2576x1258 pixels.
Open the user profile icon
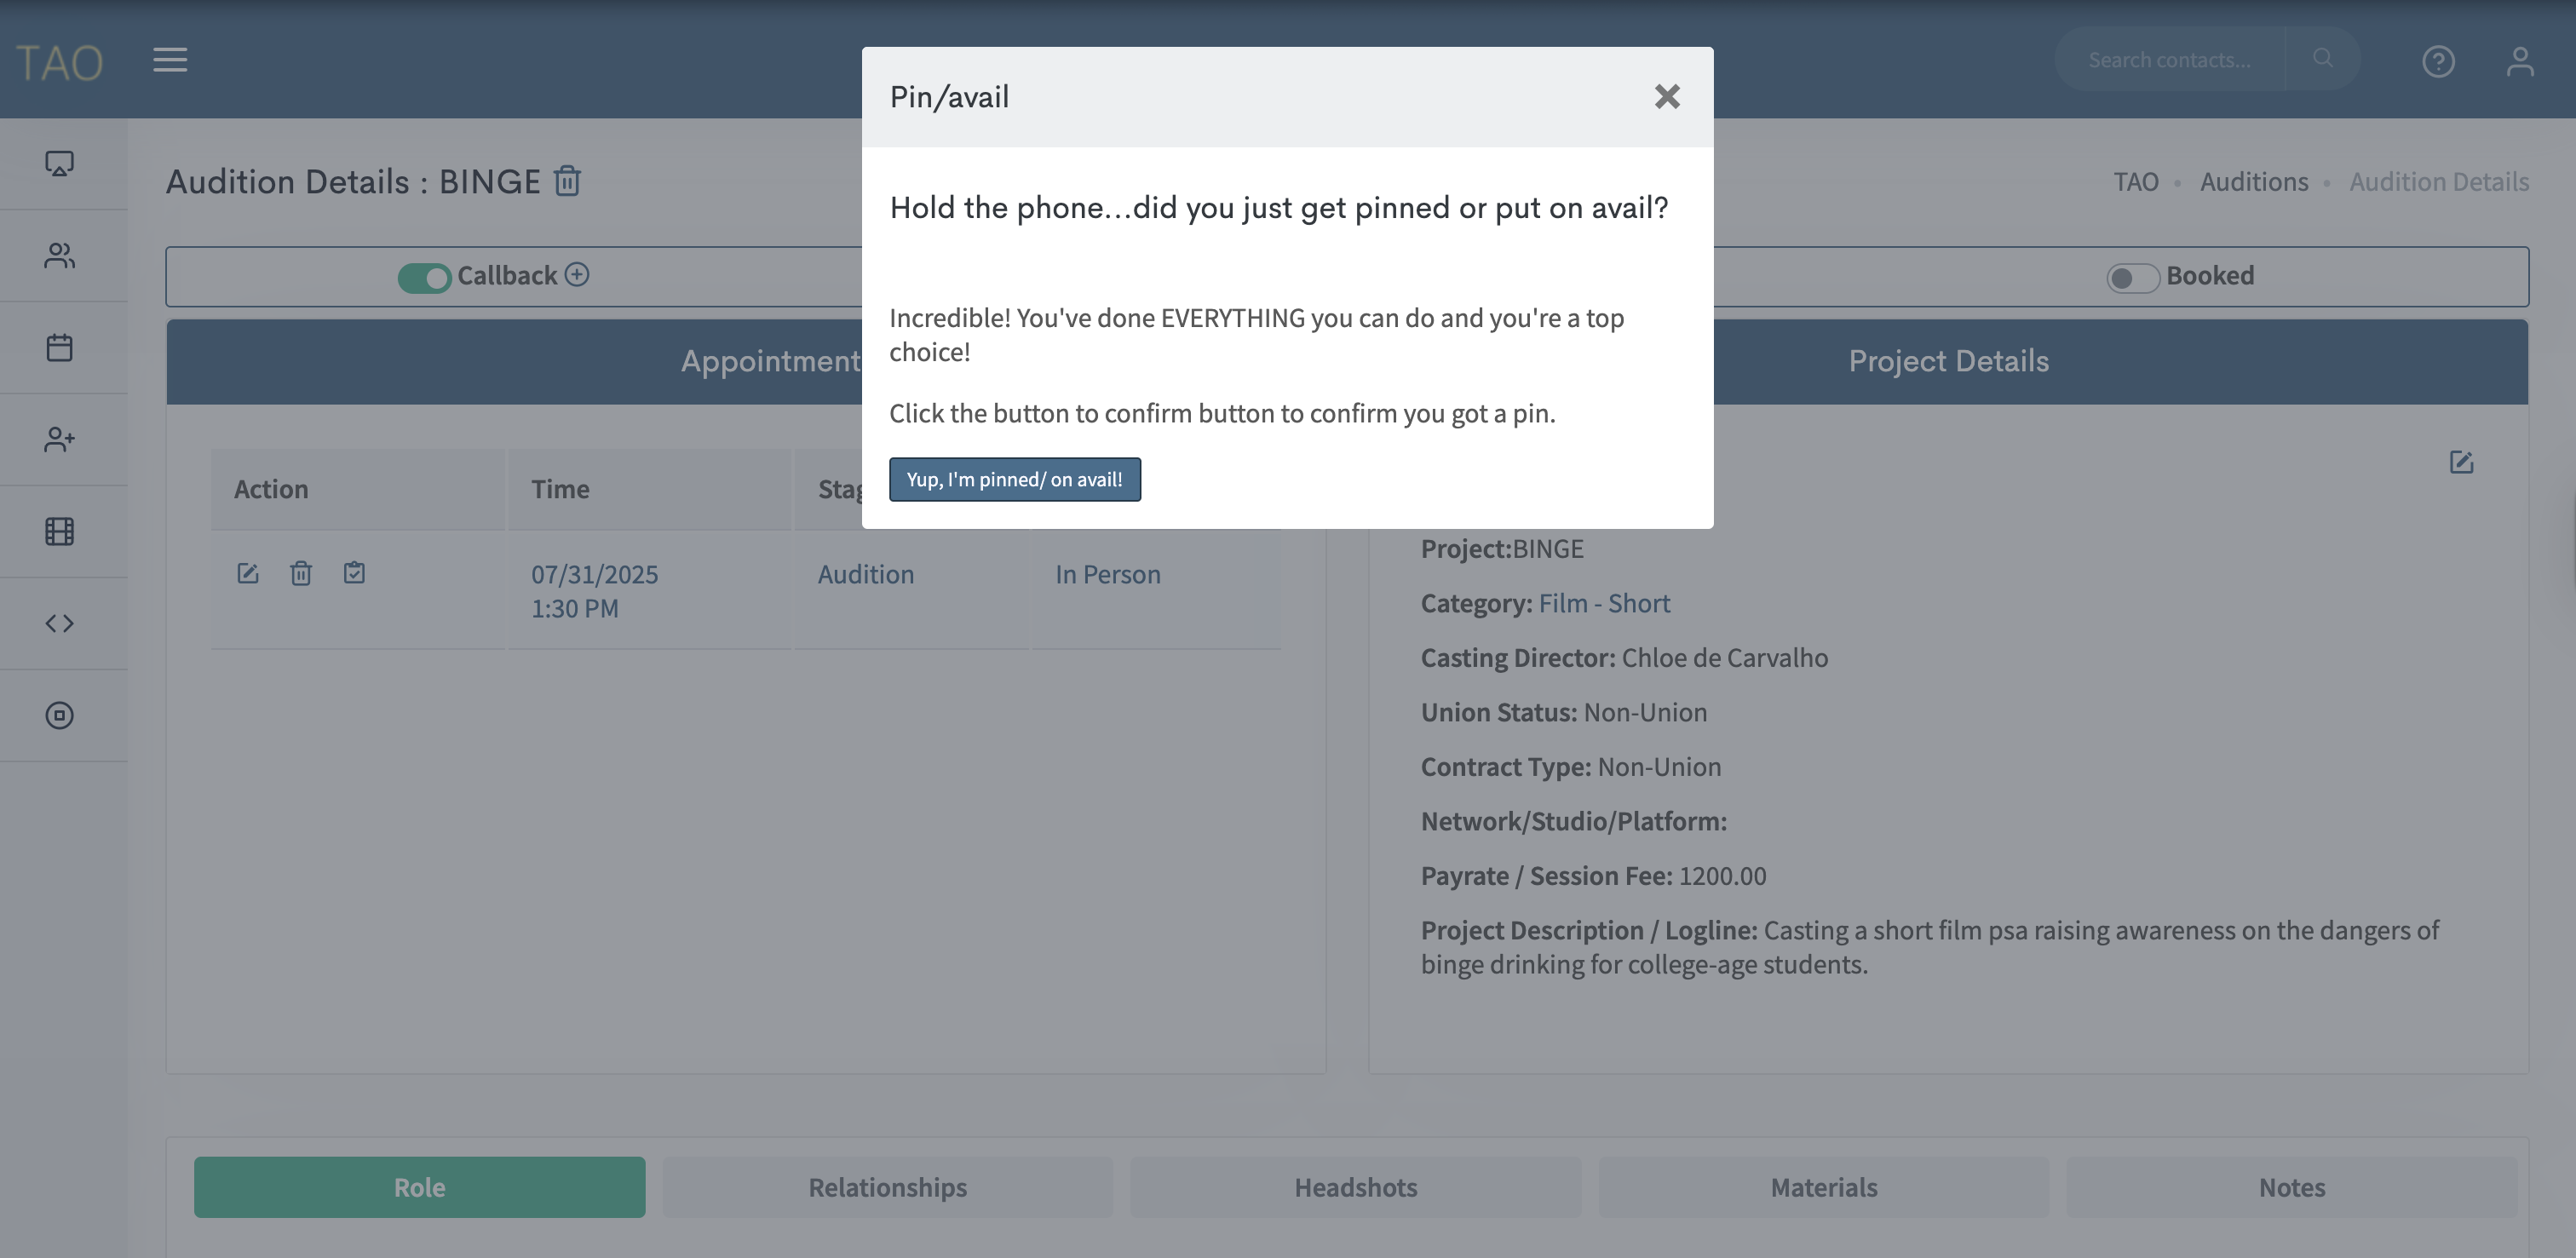pyautogui.click(x=2519, y=62)
